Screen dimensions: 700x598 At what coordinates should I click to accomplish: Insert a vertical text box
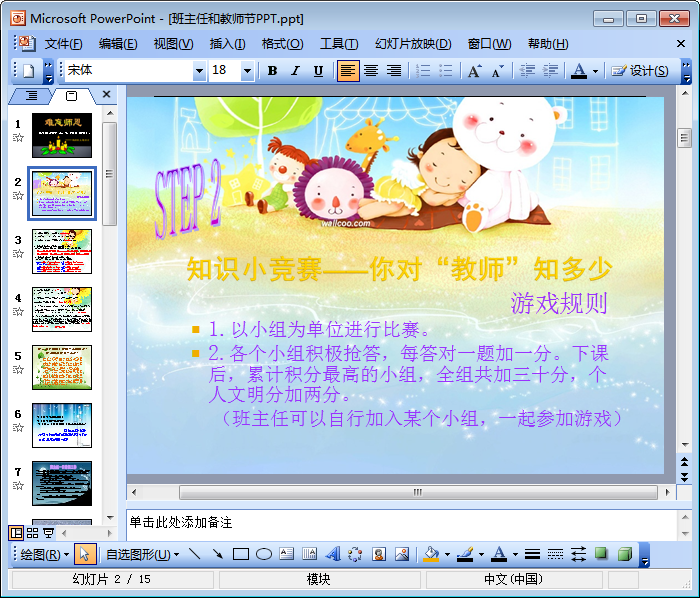pyautogui.click(x=309, y=555)
